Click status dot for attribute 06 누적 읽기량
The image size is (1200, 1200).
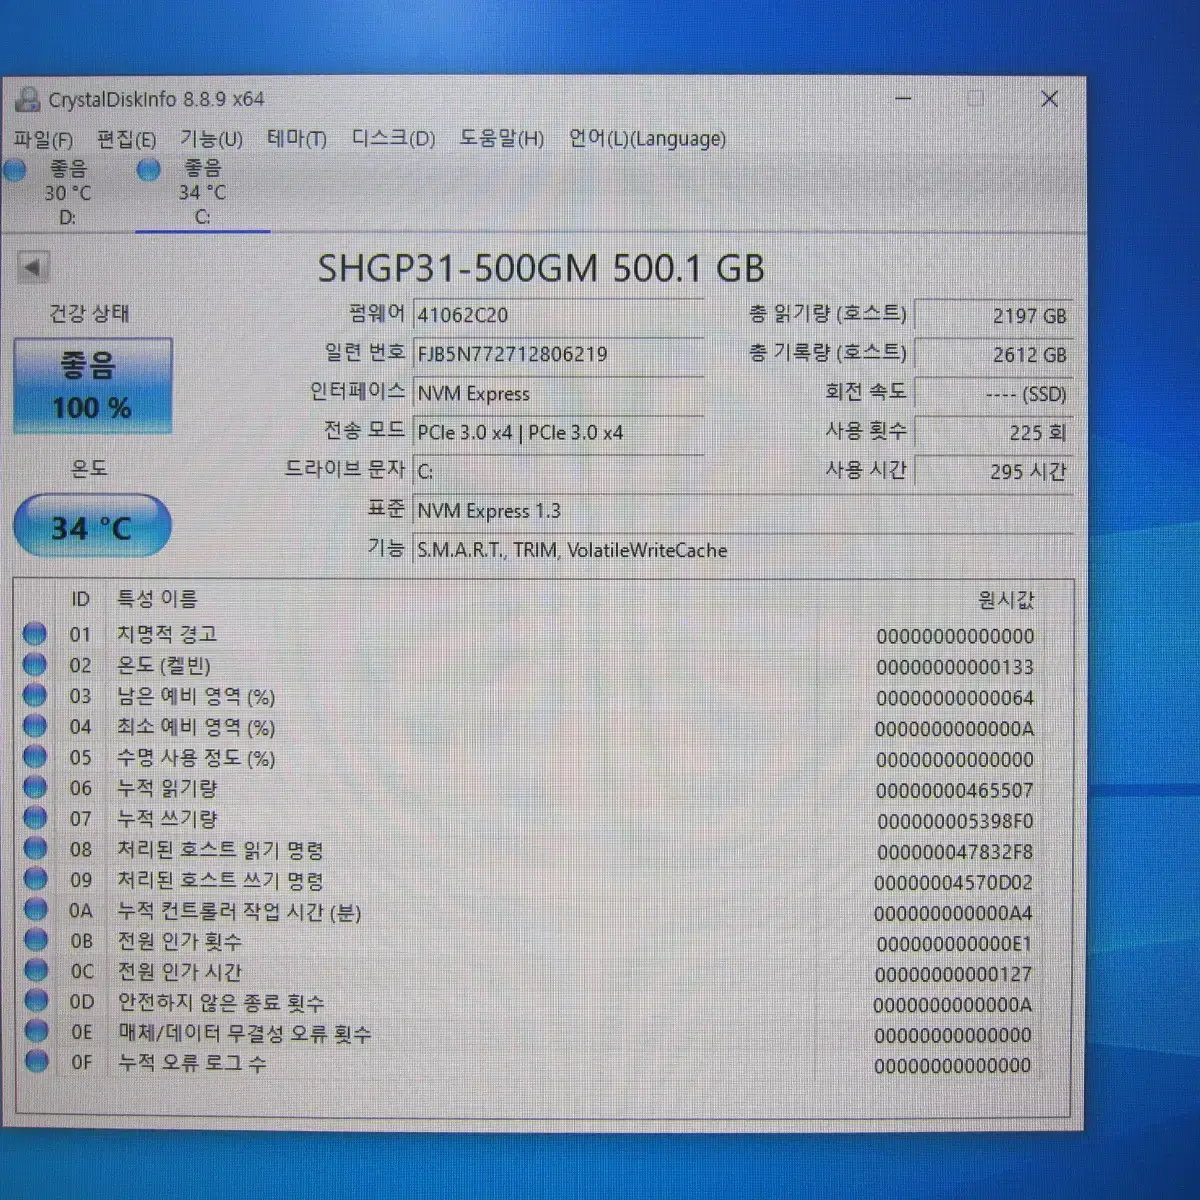[34, 787]
